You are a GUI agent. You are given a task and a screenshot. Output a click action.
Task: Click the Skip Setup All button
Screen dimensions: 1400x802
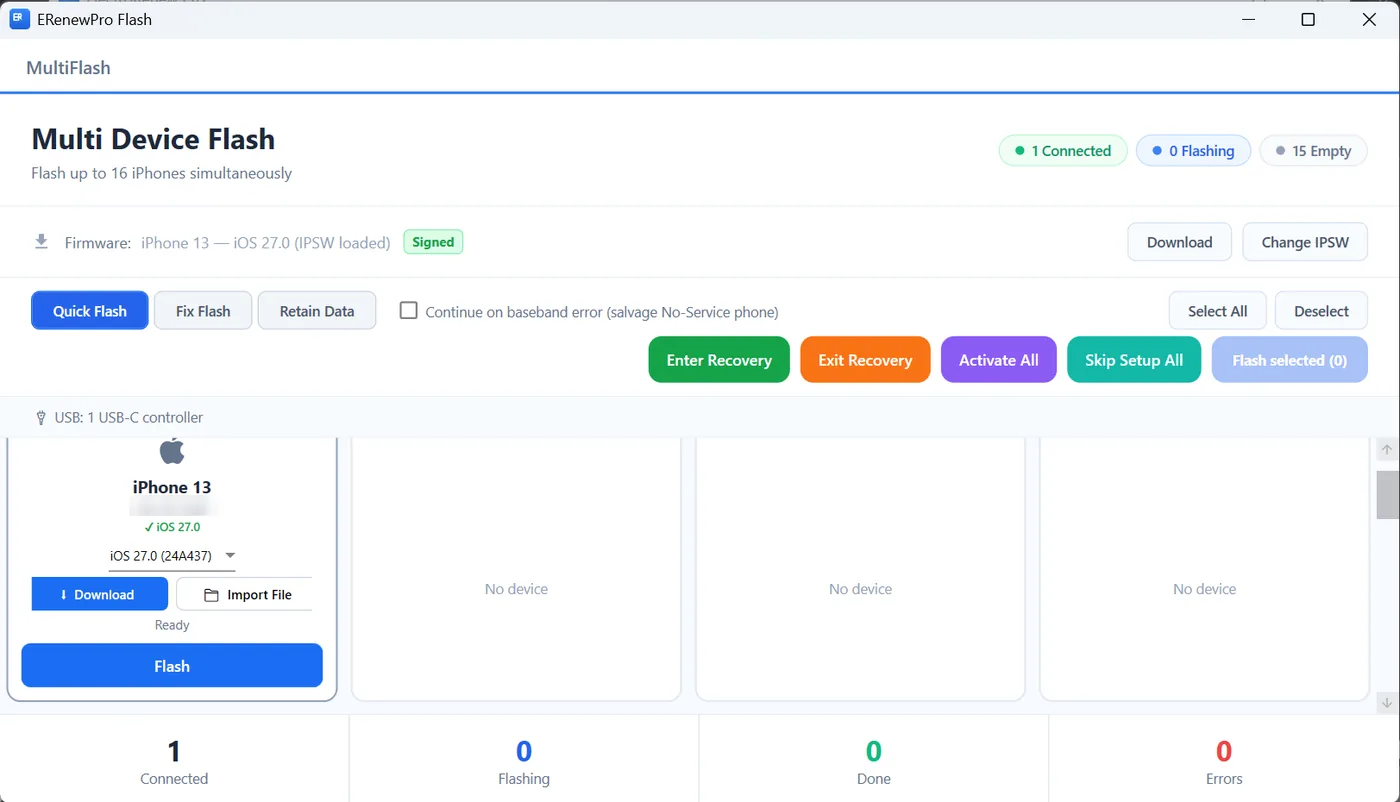(1134, 360)
